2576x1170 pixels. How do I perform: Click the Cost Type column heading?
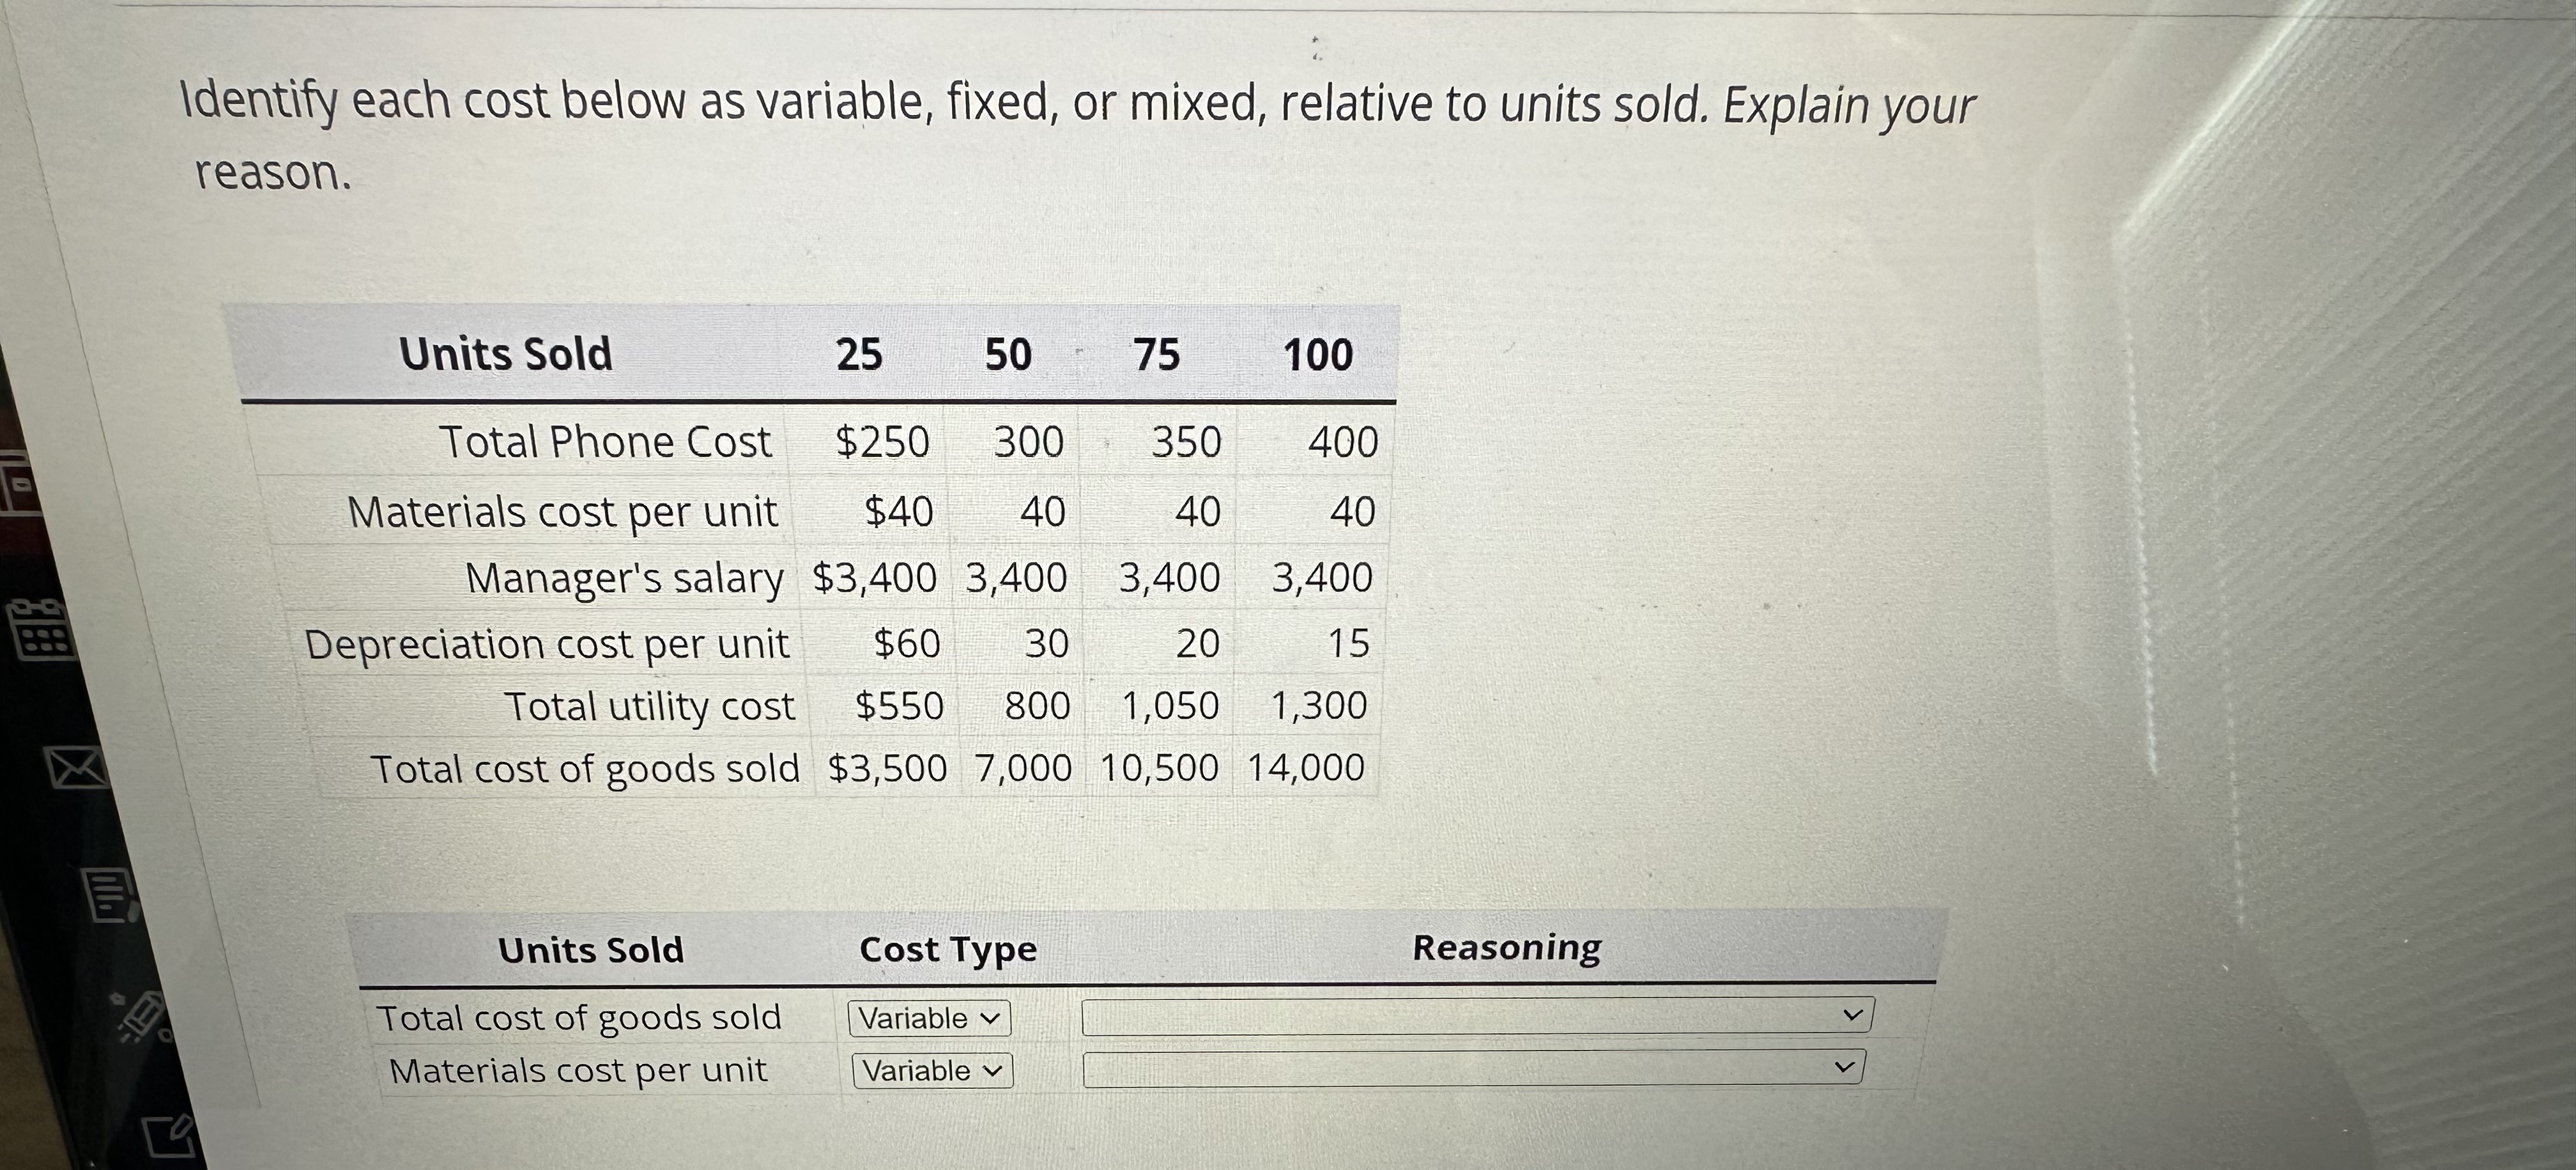(x=947, y=948)
